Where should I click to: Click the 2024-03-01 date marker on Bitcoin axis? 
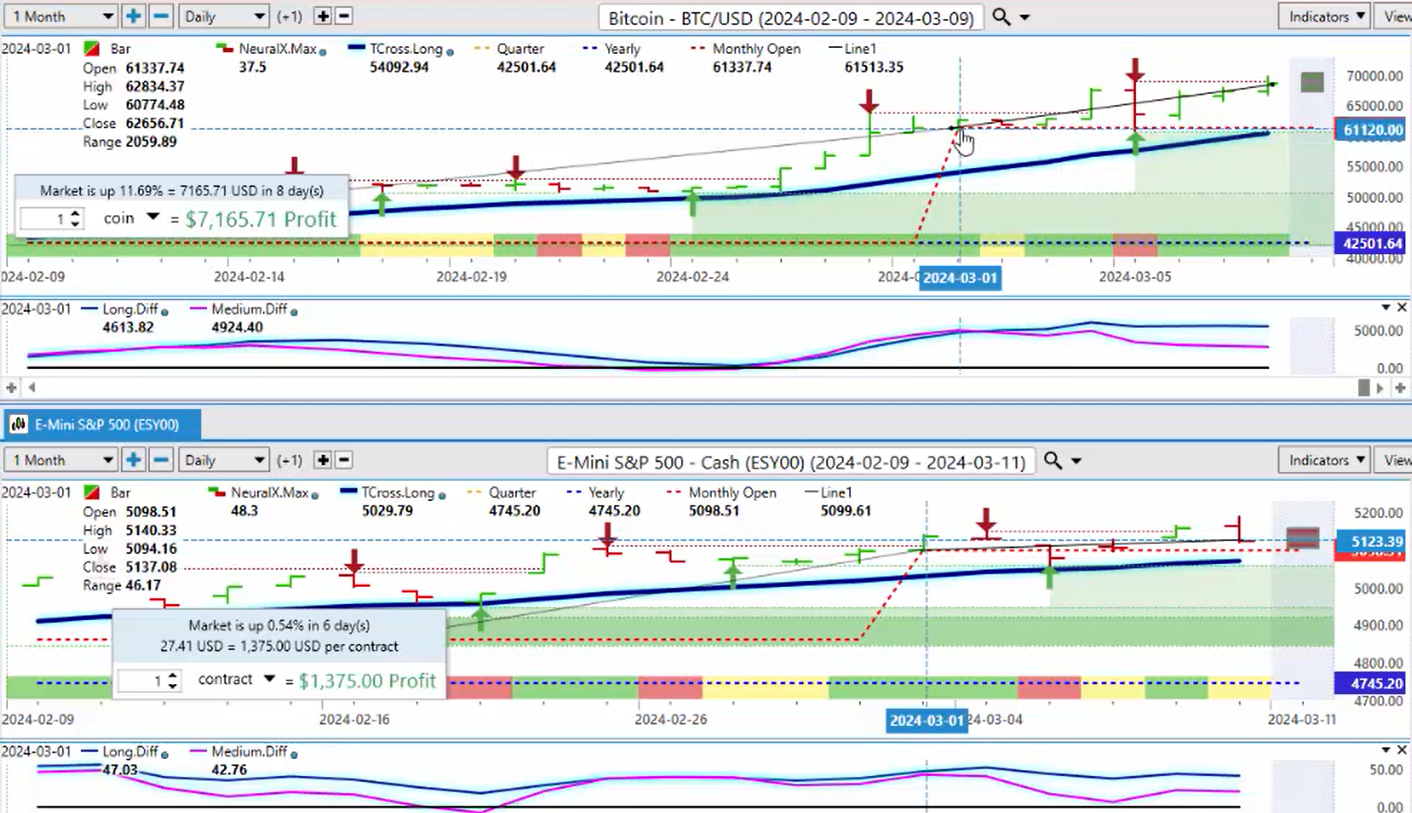[x=960, y=278]
